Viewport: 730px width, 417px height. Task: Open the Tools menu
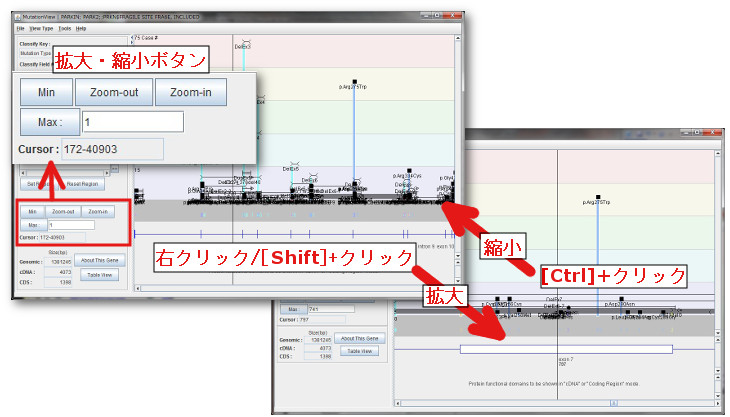coord(65,29)
